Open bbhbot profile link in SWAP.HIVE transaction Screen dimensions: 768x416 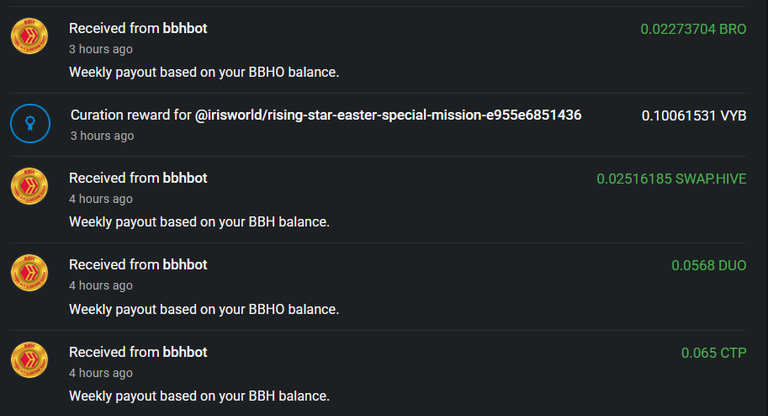click(185, 178)
